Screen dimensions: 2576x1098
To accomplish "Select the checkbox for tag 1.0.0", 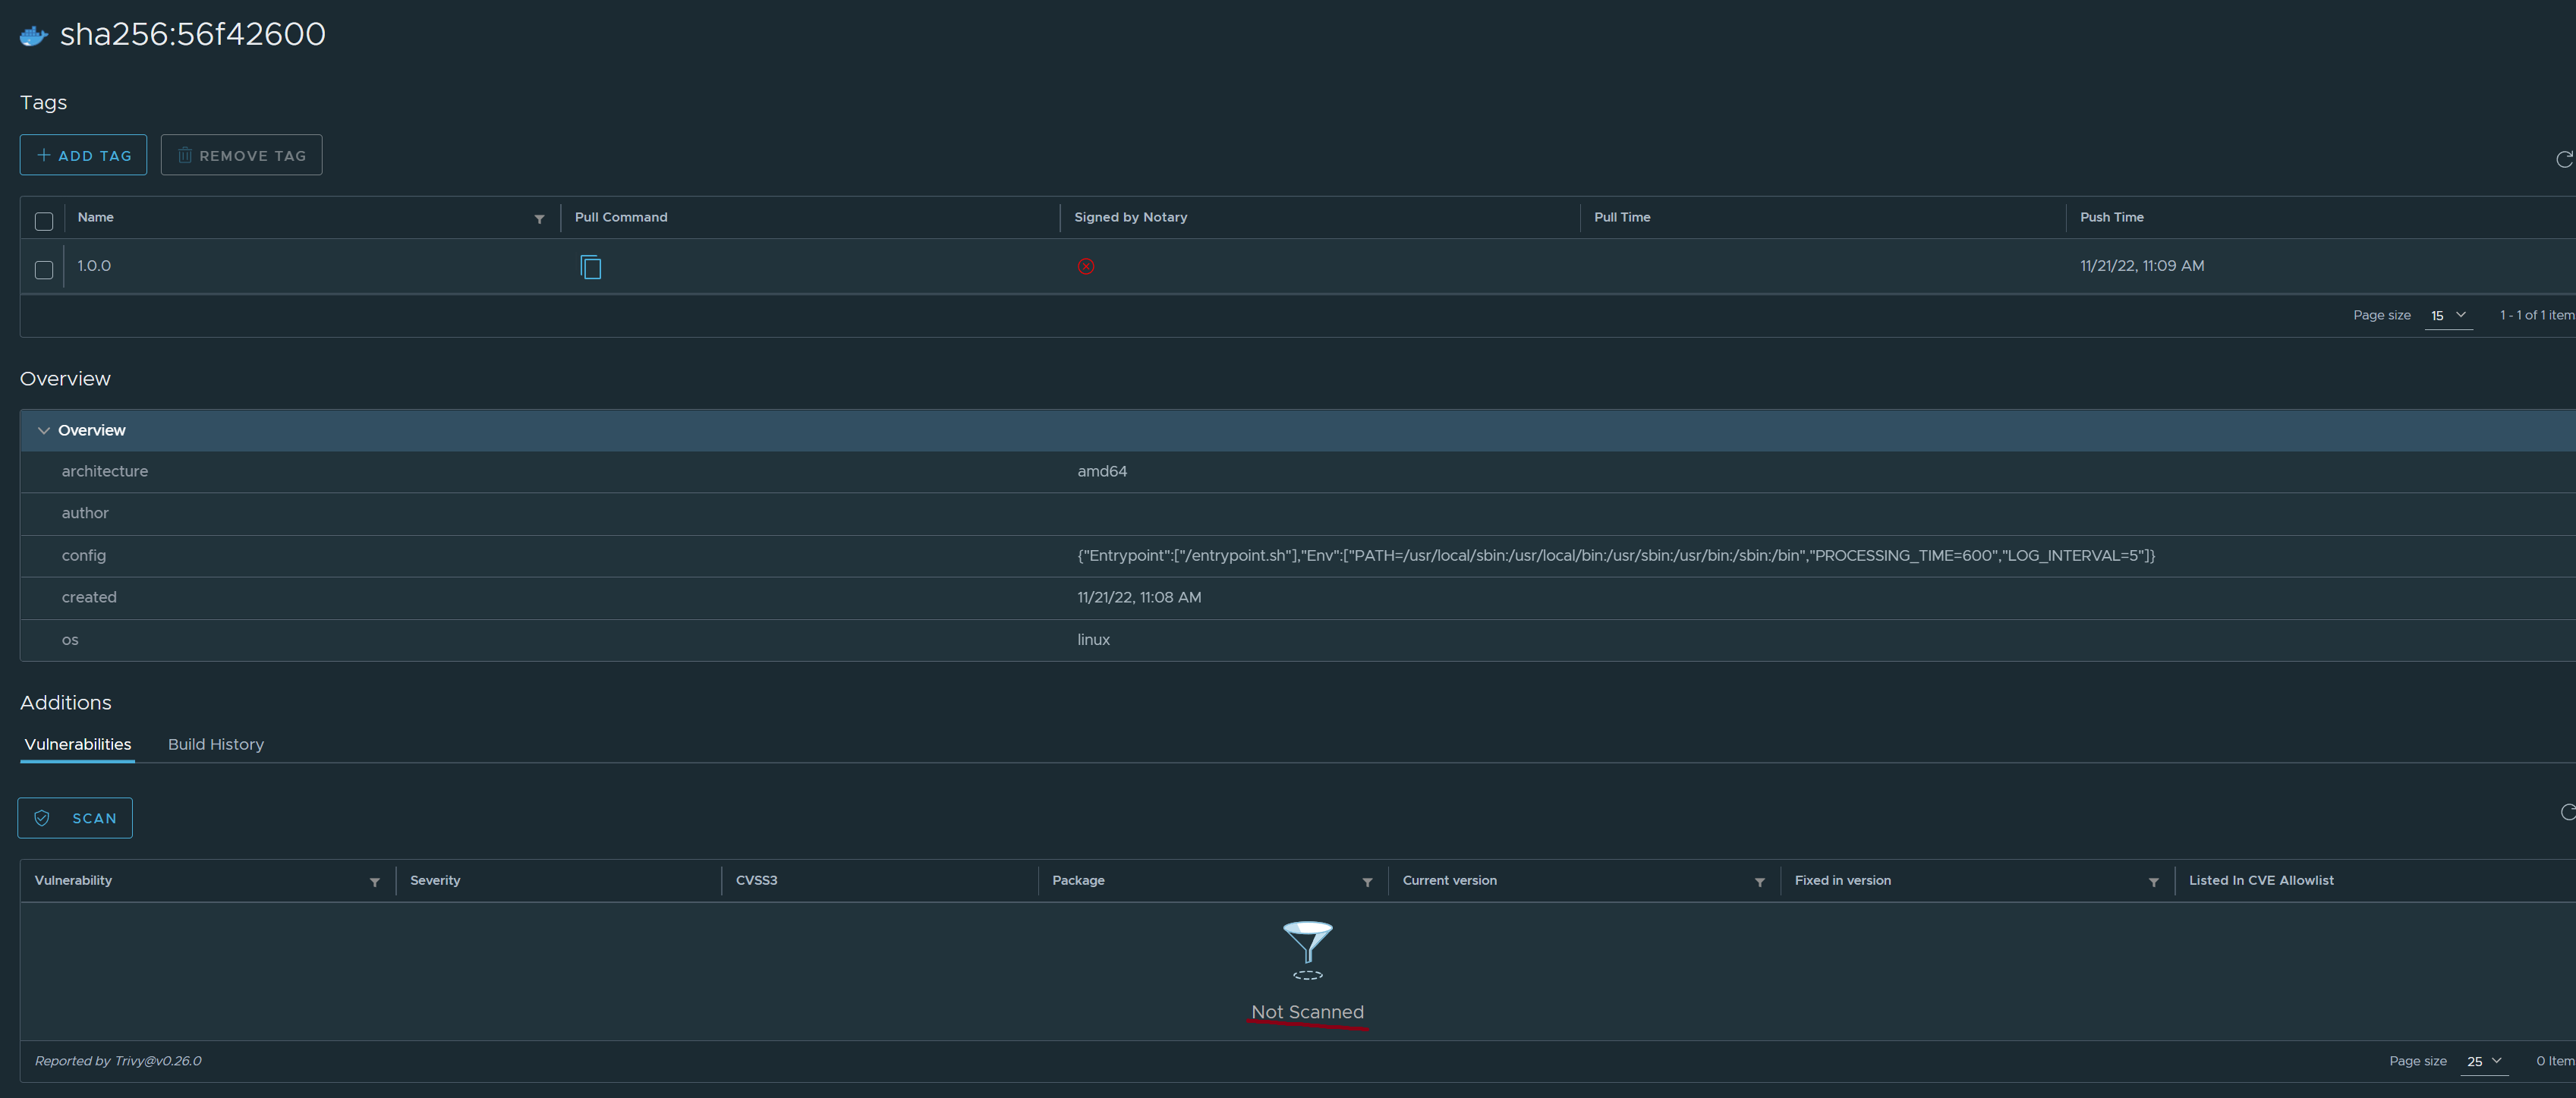I will pos(43,270).
